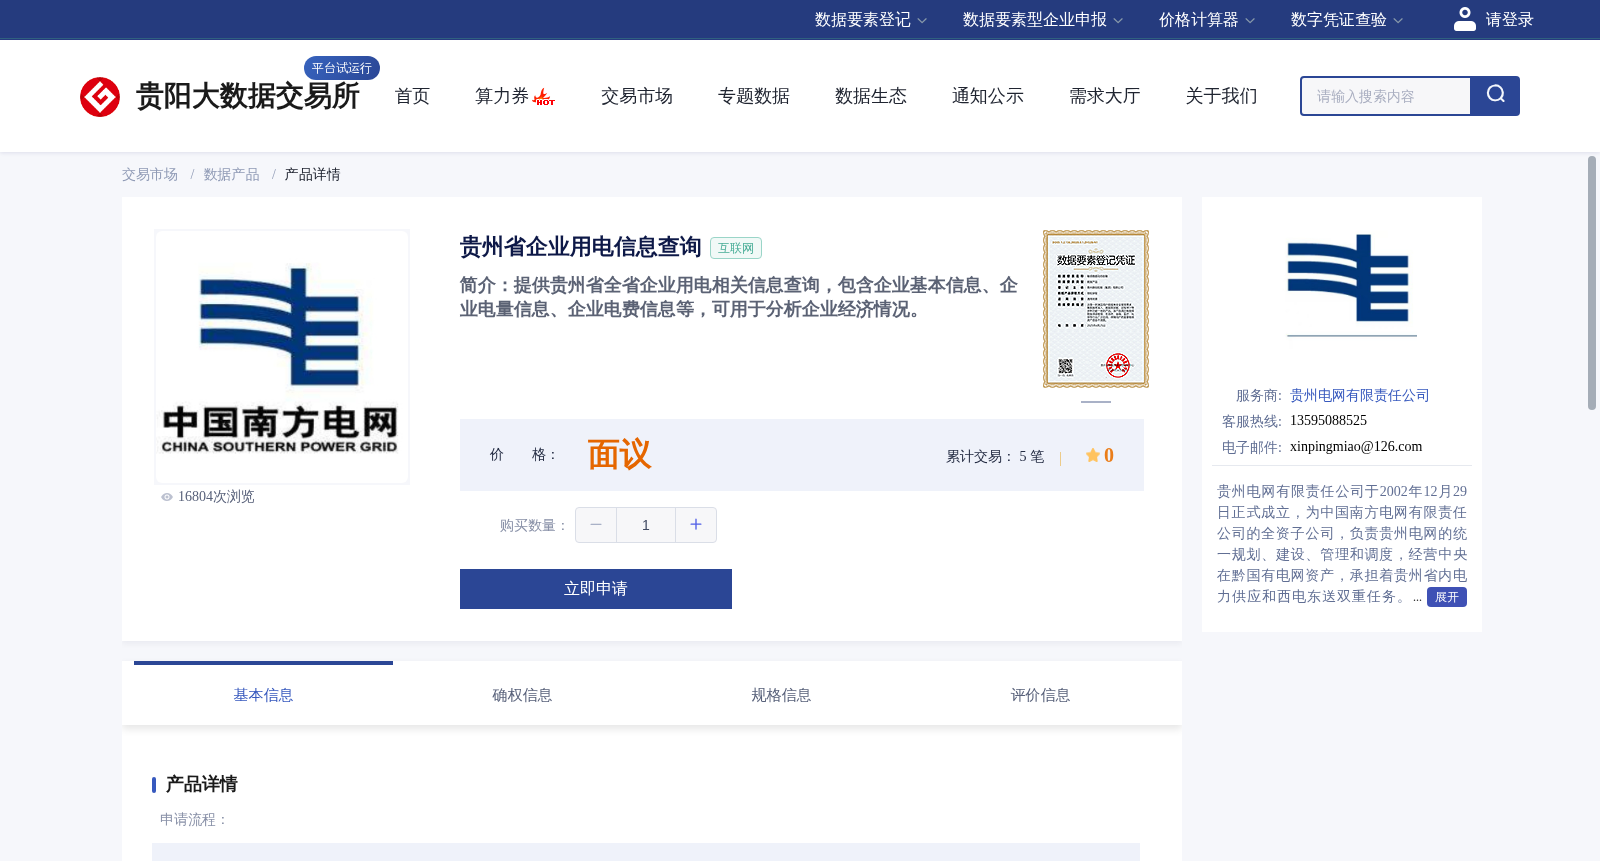Go to 首页 in navigation
1600x861 pixels.
(412, 96)
